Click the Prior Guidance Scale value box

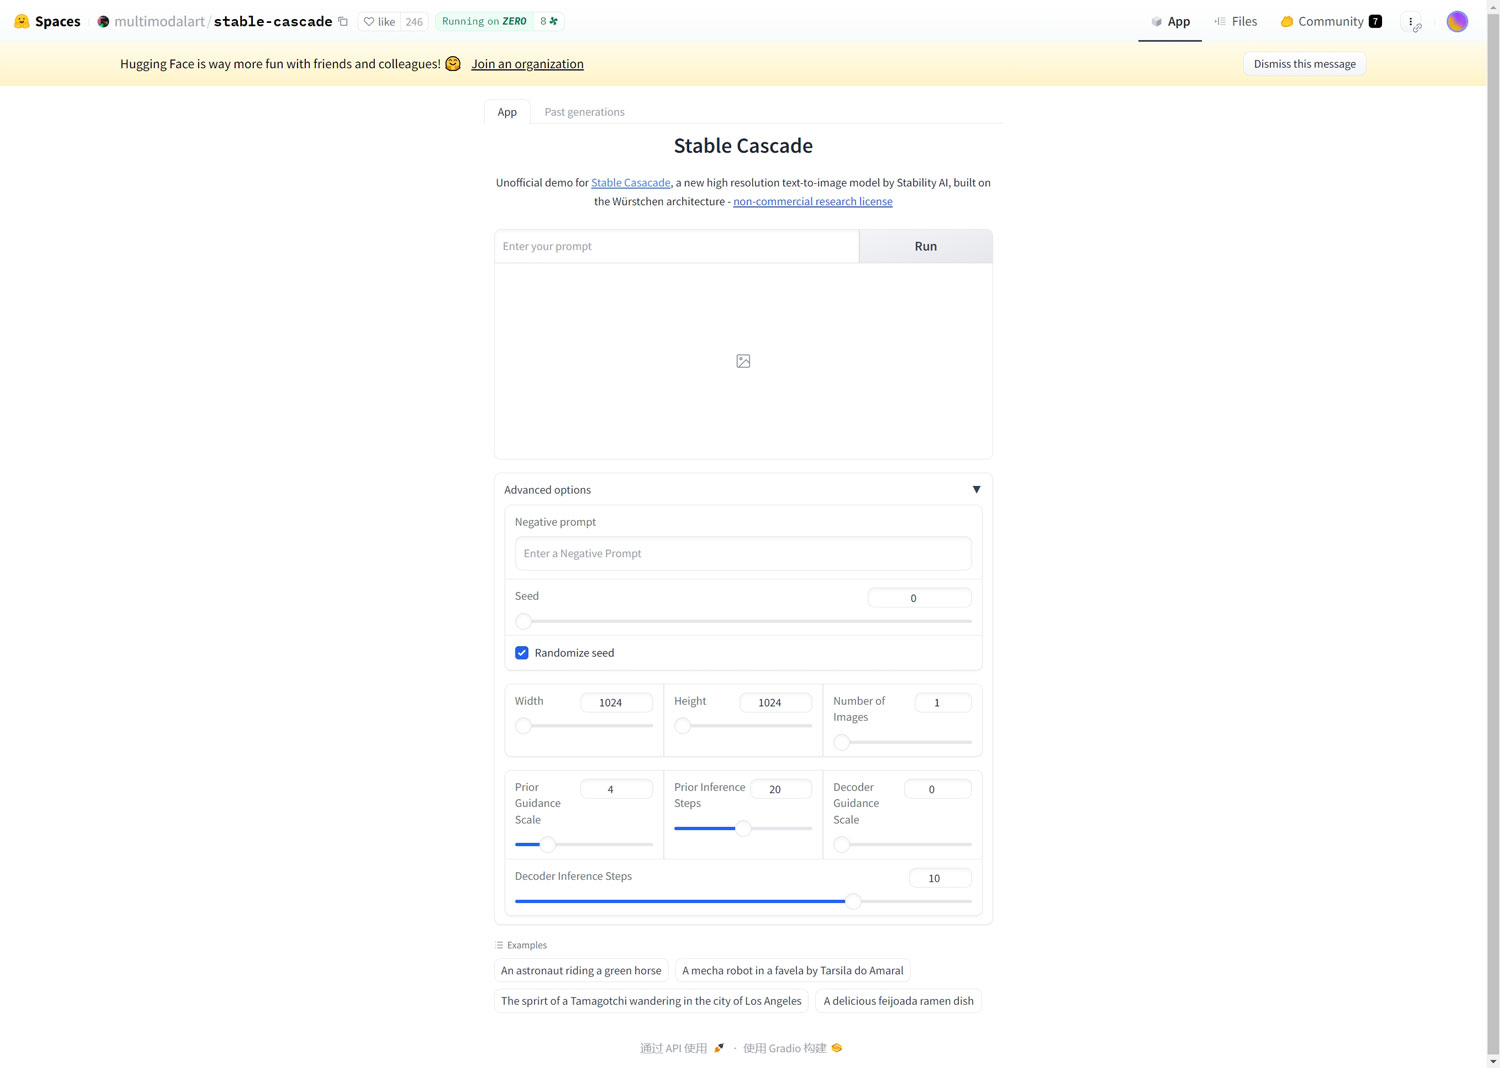616,789
